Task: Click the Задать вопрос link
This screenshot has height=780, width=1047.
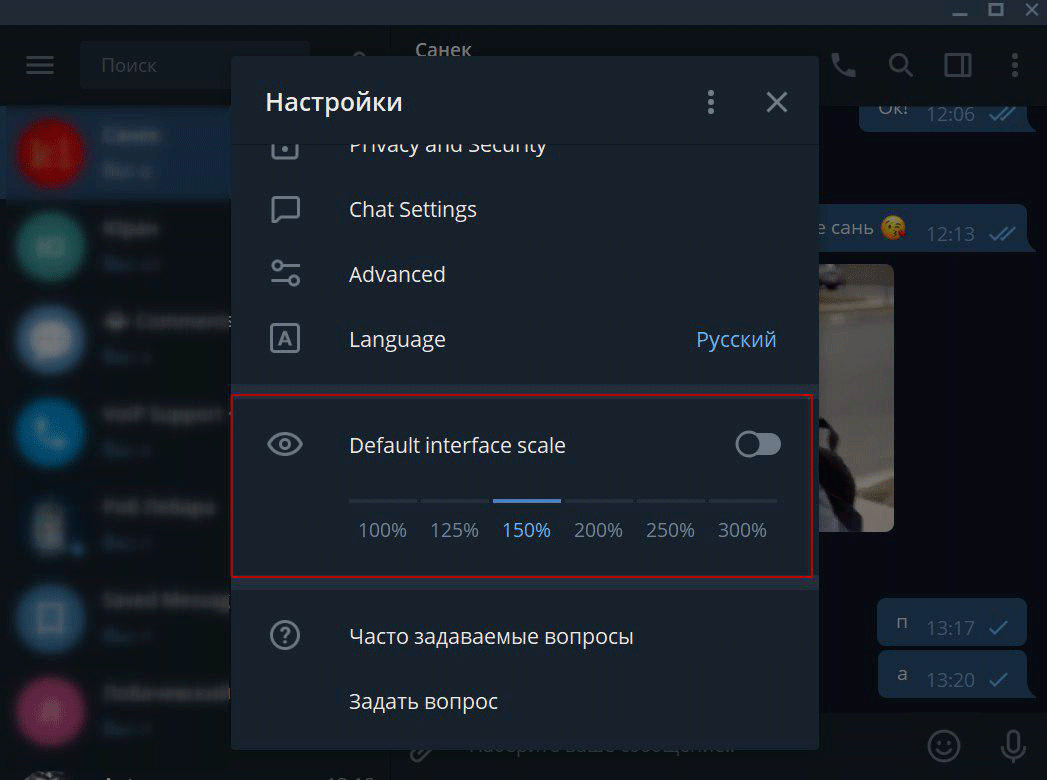Action: point(423,702)
